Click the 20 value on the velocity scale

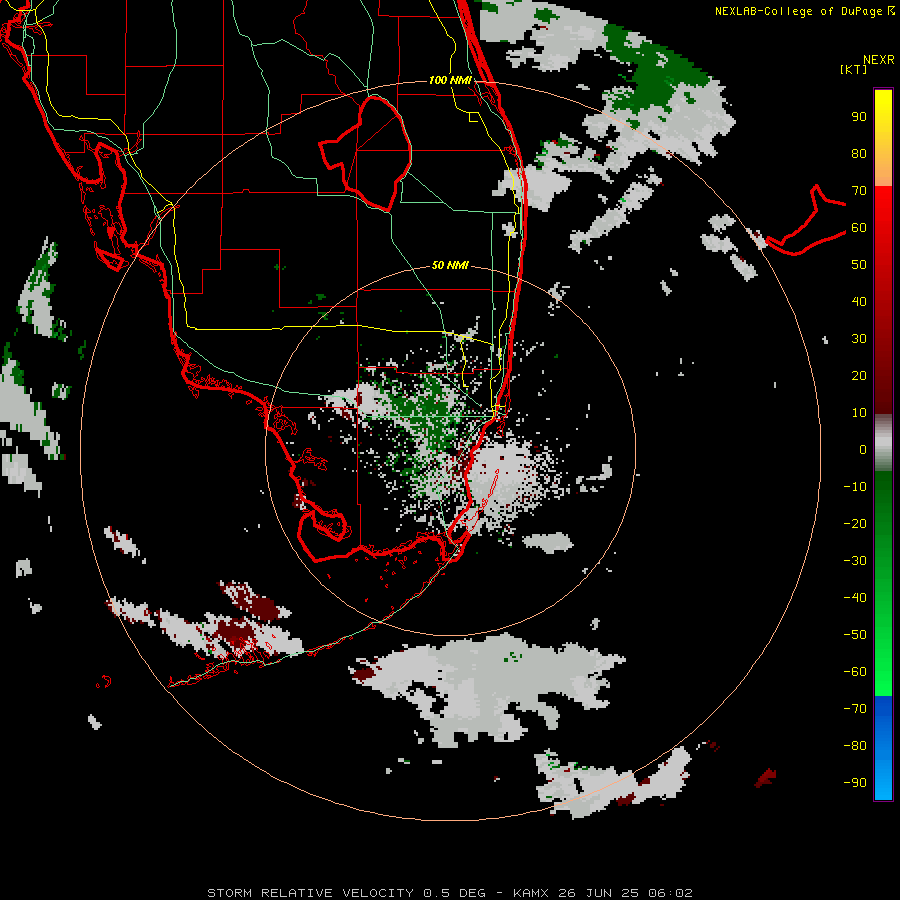859,376
